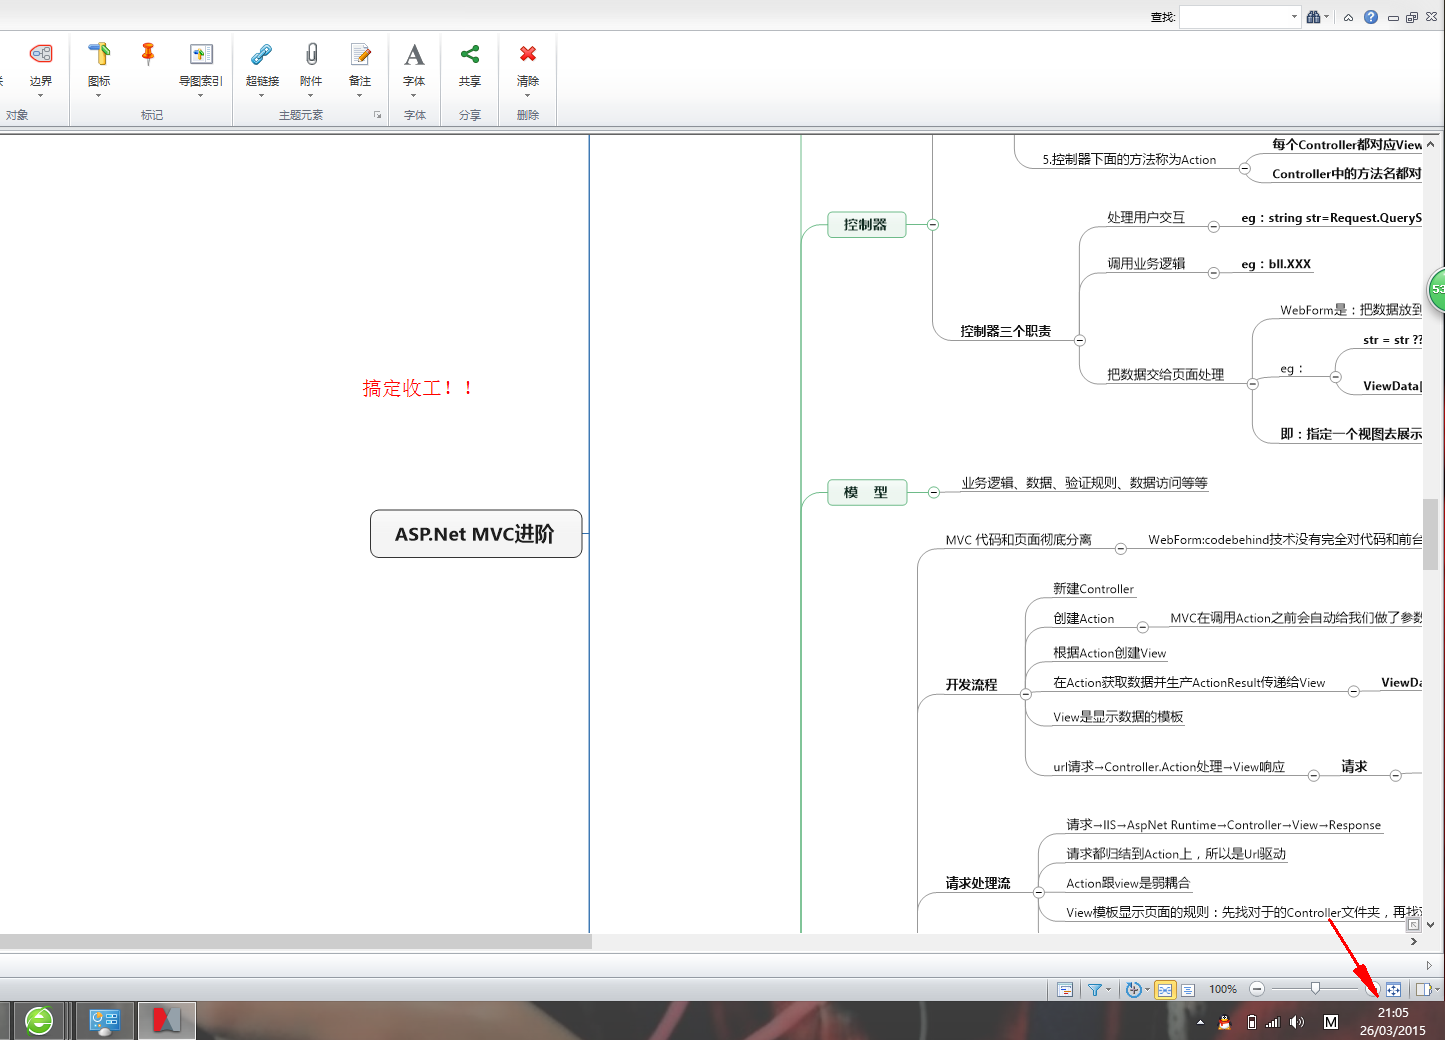1445x1040 pixels.
Task: Open the green 360 browser taskbar icon
Action: [x=39, y=1021]
